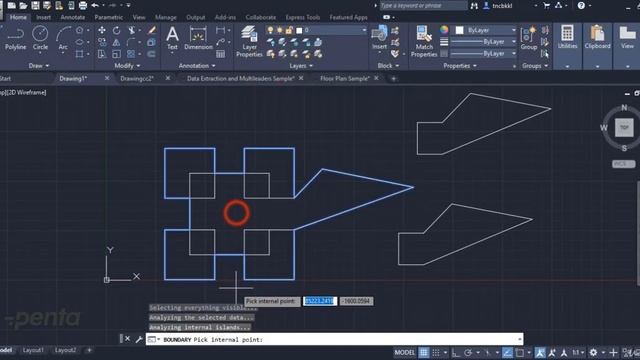This screenshot has width=640, height=360.
Task: Click the Save icon in quick access toolbar
Action: coord(35,5)
